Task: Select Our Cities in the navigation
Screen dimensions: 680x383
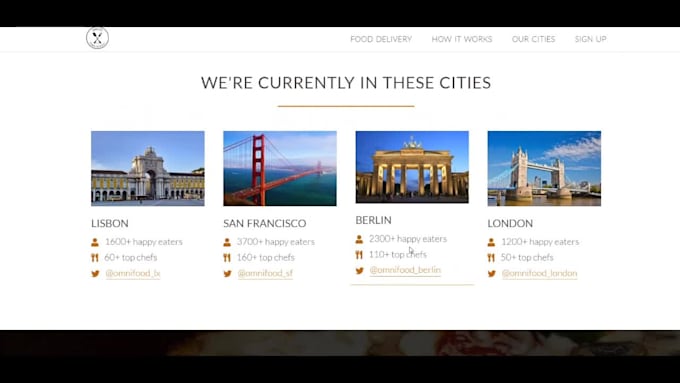Action: coord(533,39)
